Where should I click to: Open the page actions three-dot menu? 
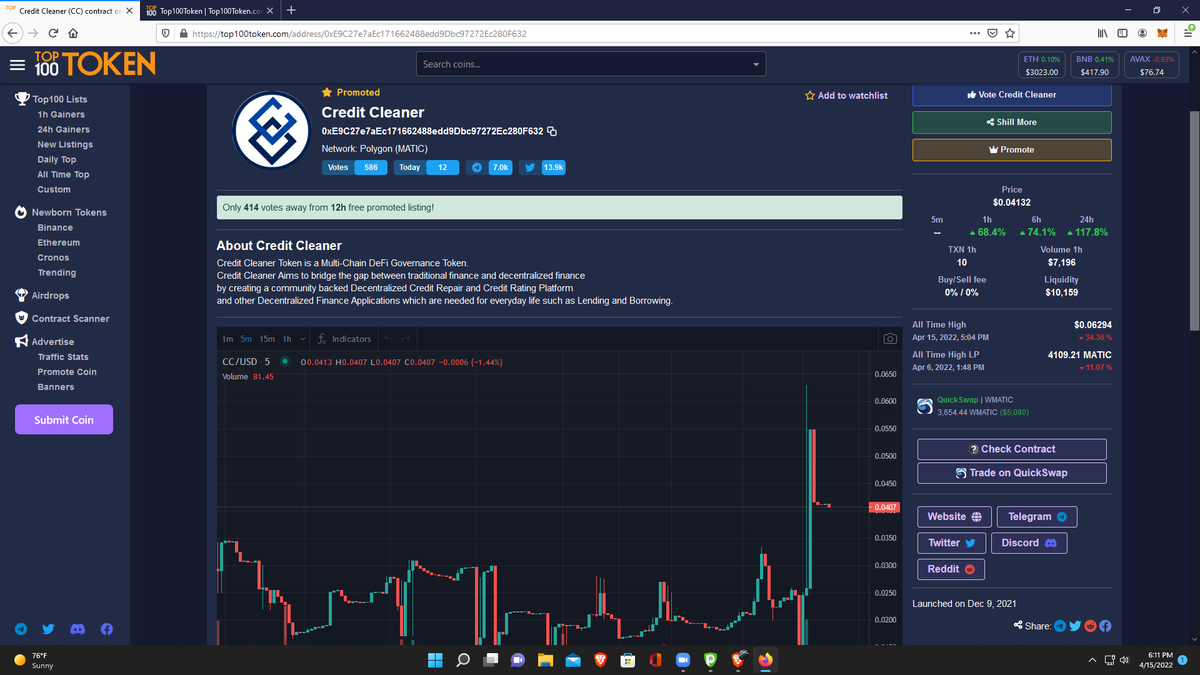tap(975, 33)
